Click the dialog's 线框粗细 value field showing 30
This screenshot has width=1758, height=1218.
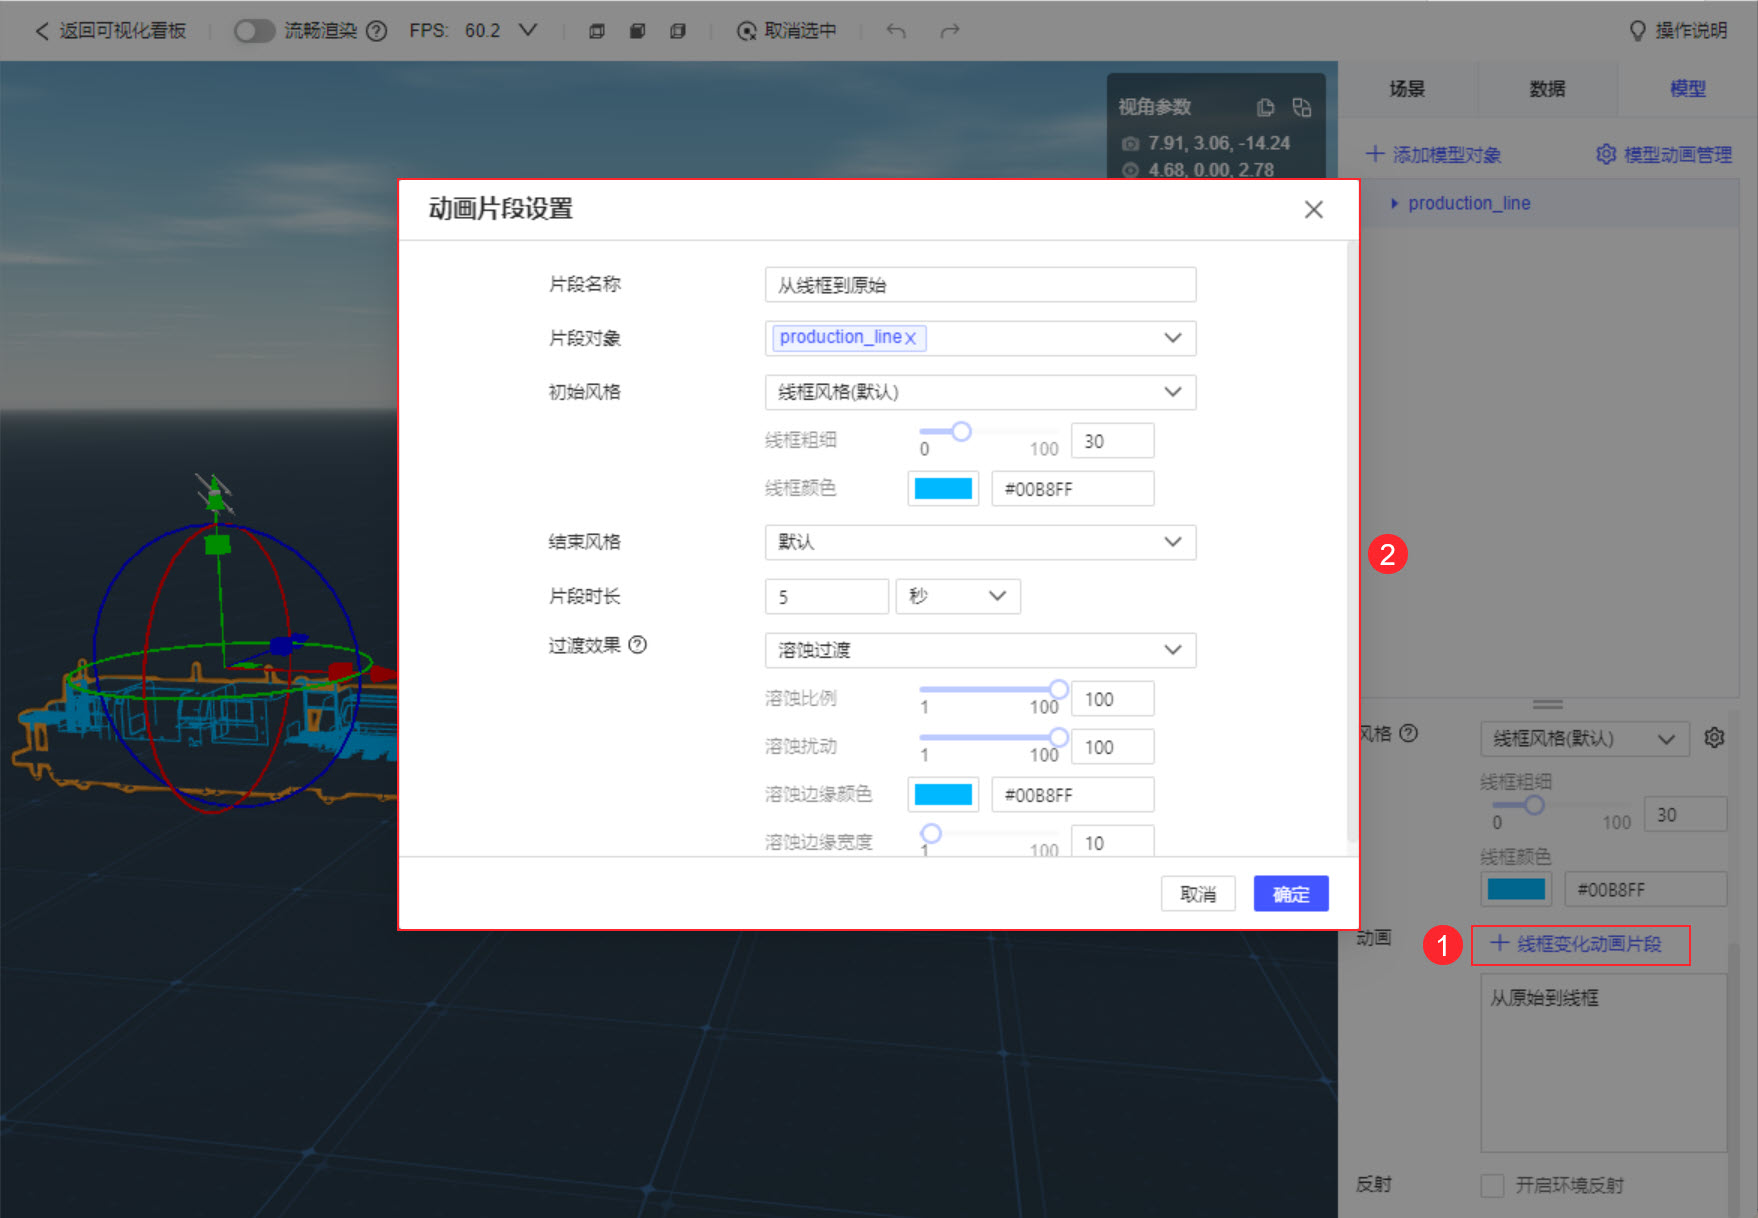pos(1112,441)
